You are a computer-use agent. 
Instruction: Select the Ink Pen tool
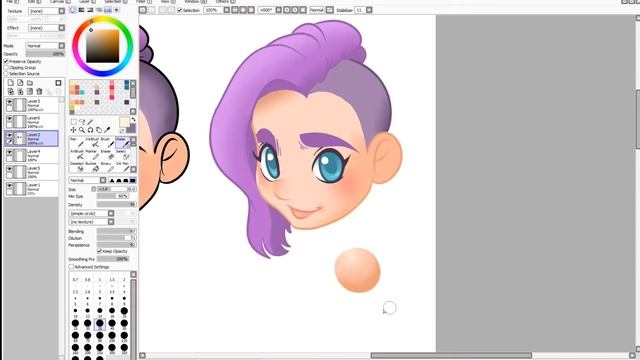(x=122, y=167)
